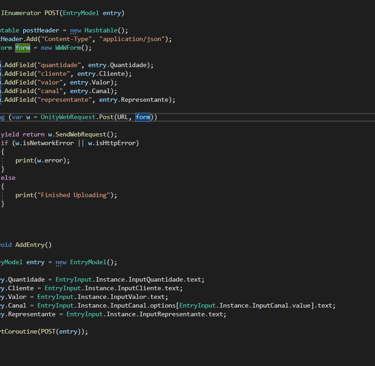Click InputCanal.value inside the square brackets
The image size is (375, 366).
pos(281,305)
